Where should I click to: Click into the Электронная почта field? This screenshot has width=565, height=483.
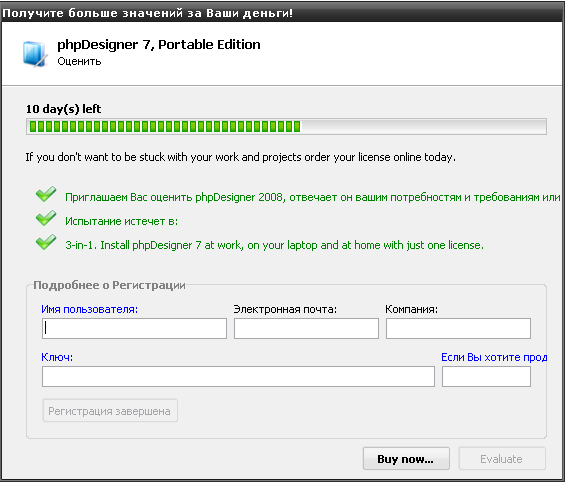click(306, 328)
